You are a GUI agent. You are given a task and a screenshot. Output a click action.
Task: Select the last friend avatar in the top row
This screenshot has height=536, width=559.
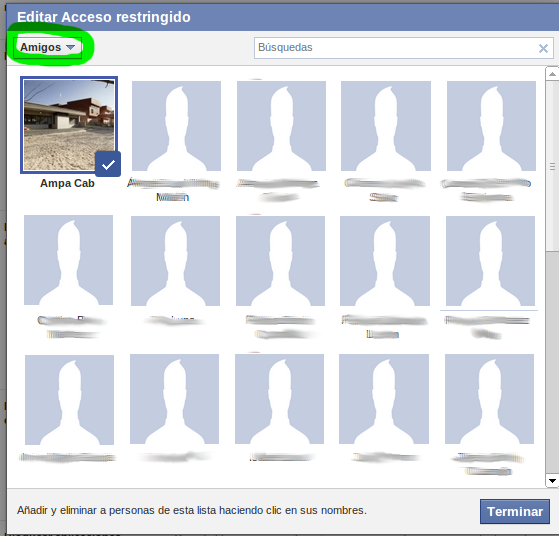(491, 126)
